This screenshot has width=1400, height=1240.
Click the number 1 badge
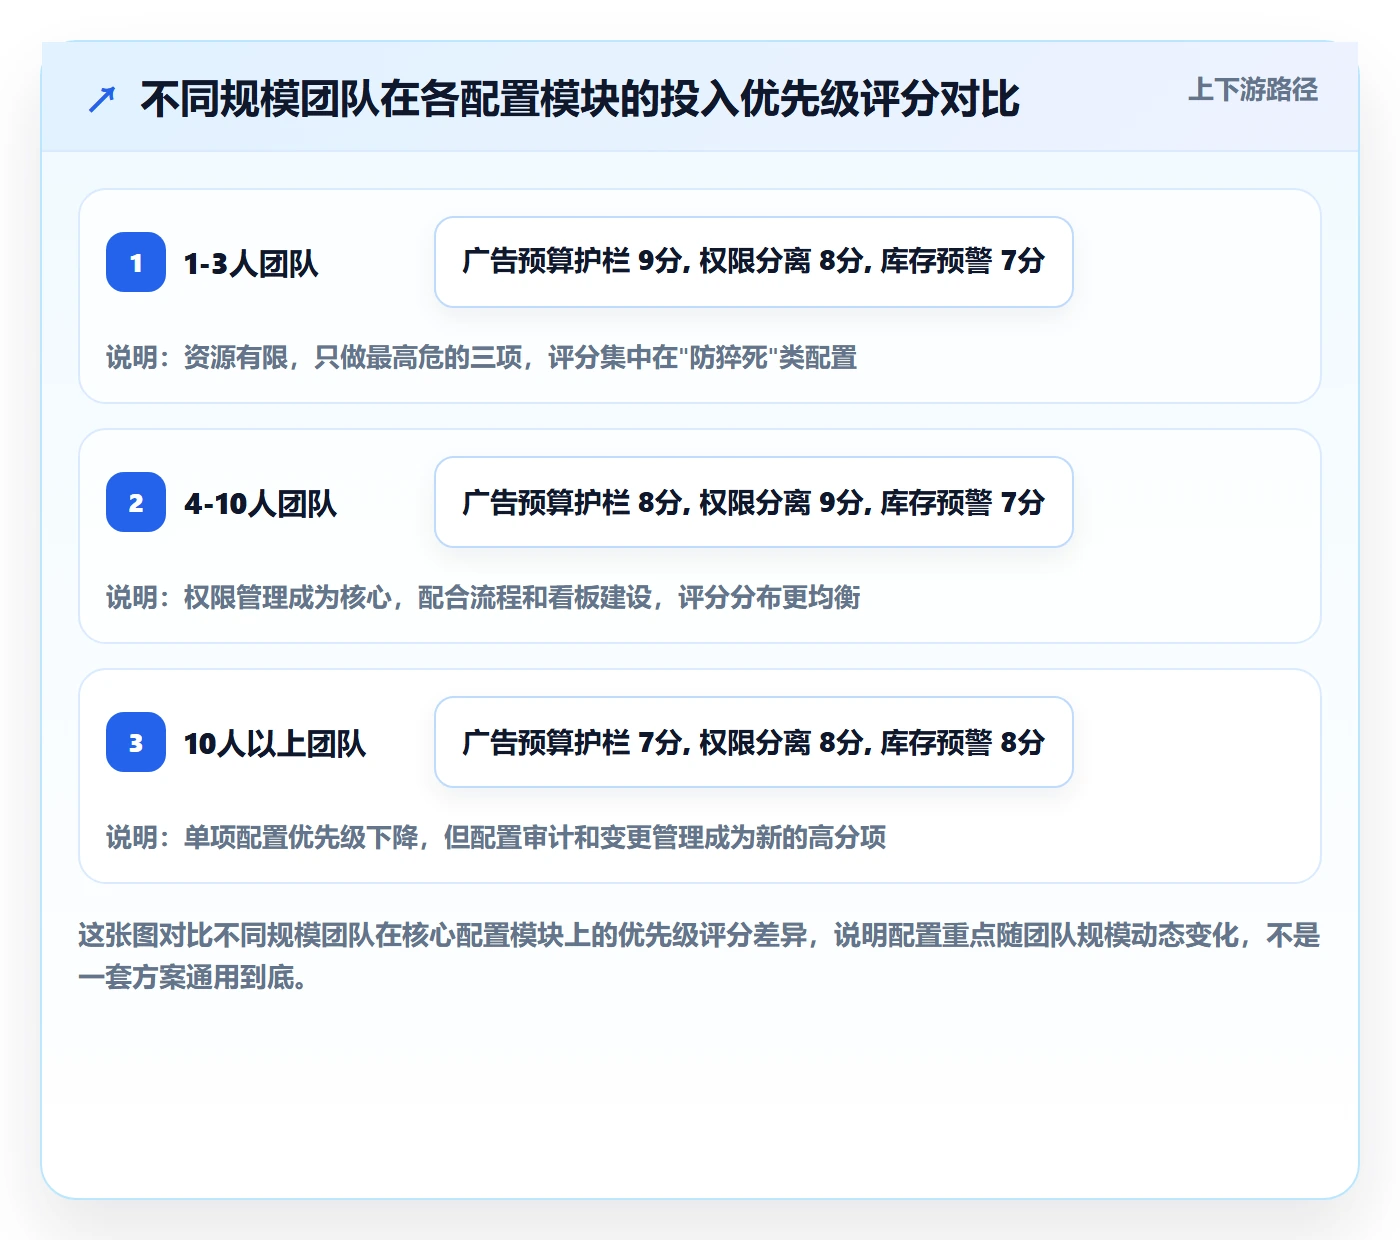pyautogui.click(x=136, y=262)
